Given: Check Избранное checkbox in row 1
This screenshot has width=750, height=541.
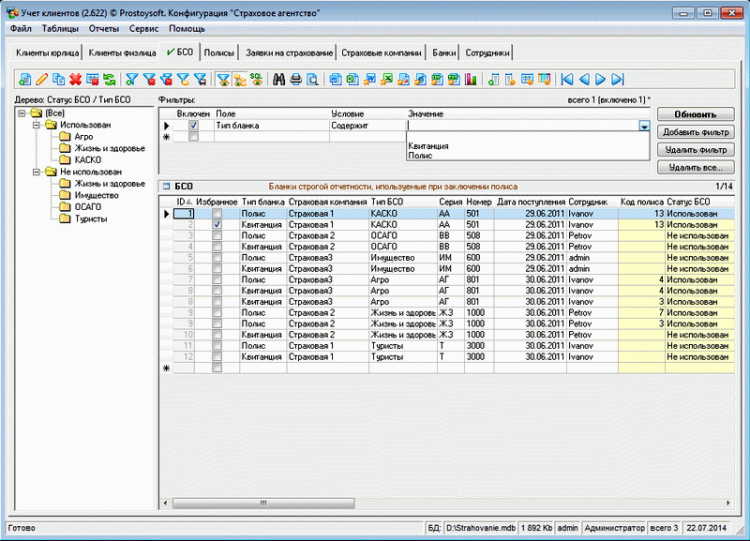Looking at the screenshot, I should pyautogui.click(x=217, y=213).
